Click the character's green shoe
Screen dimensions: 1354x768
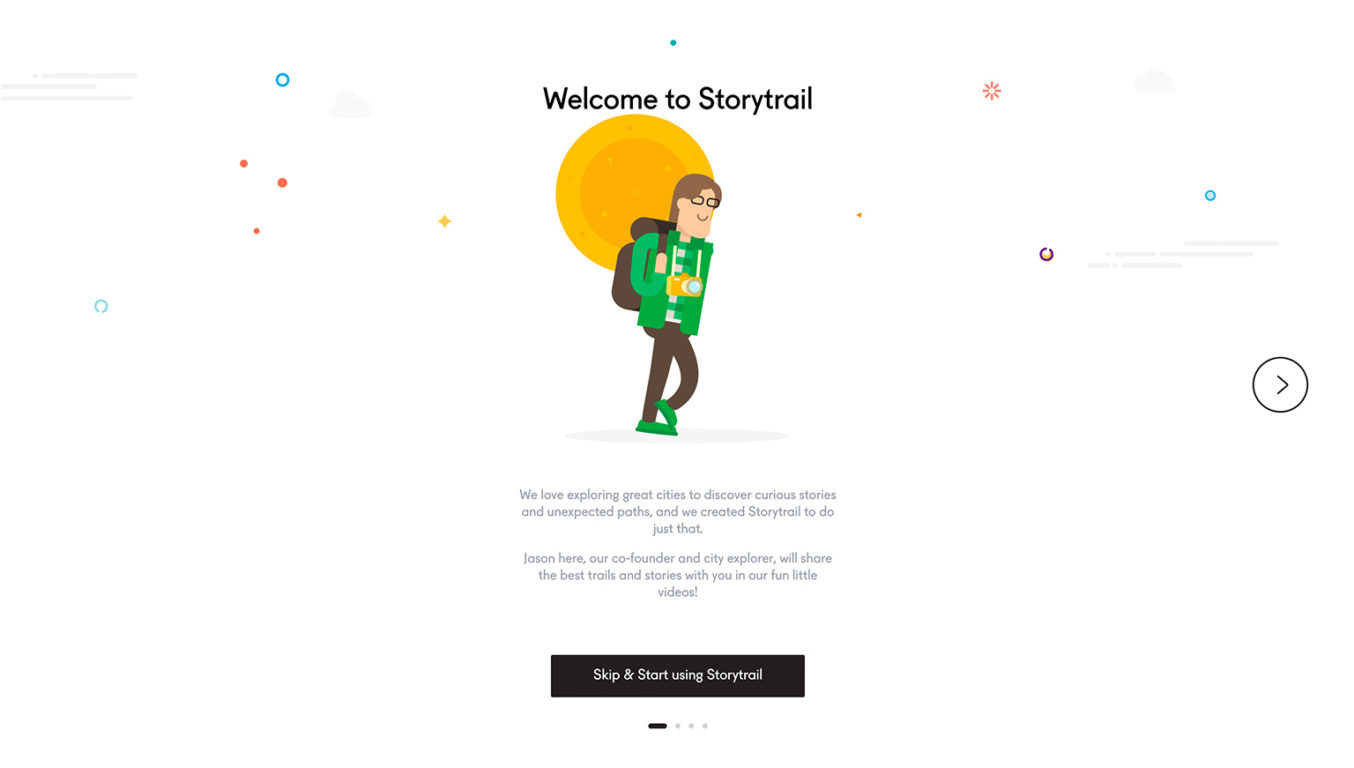point(658,419)
